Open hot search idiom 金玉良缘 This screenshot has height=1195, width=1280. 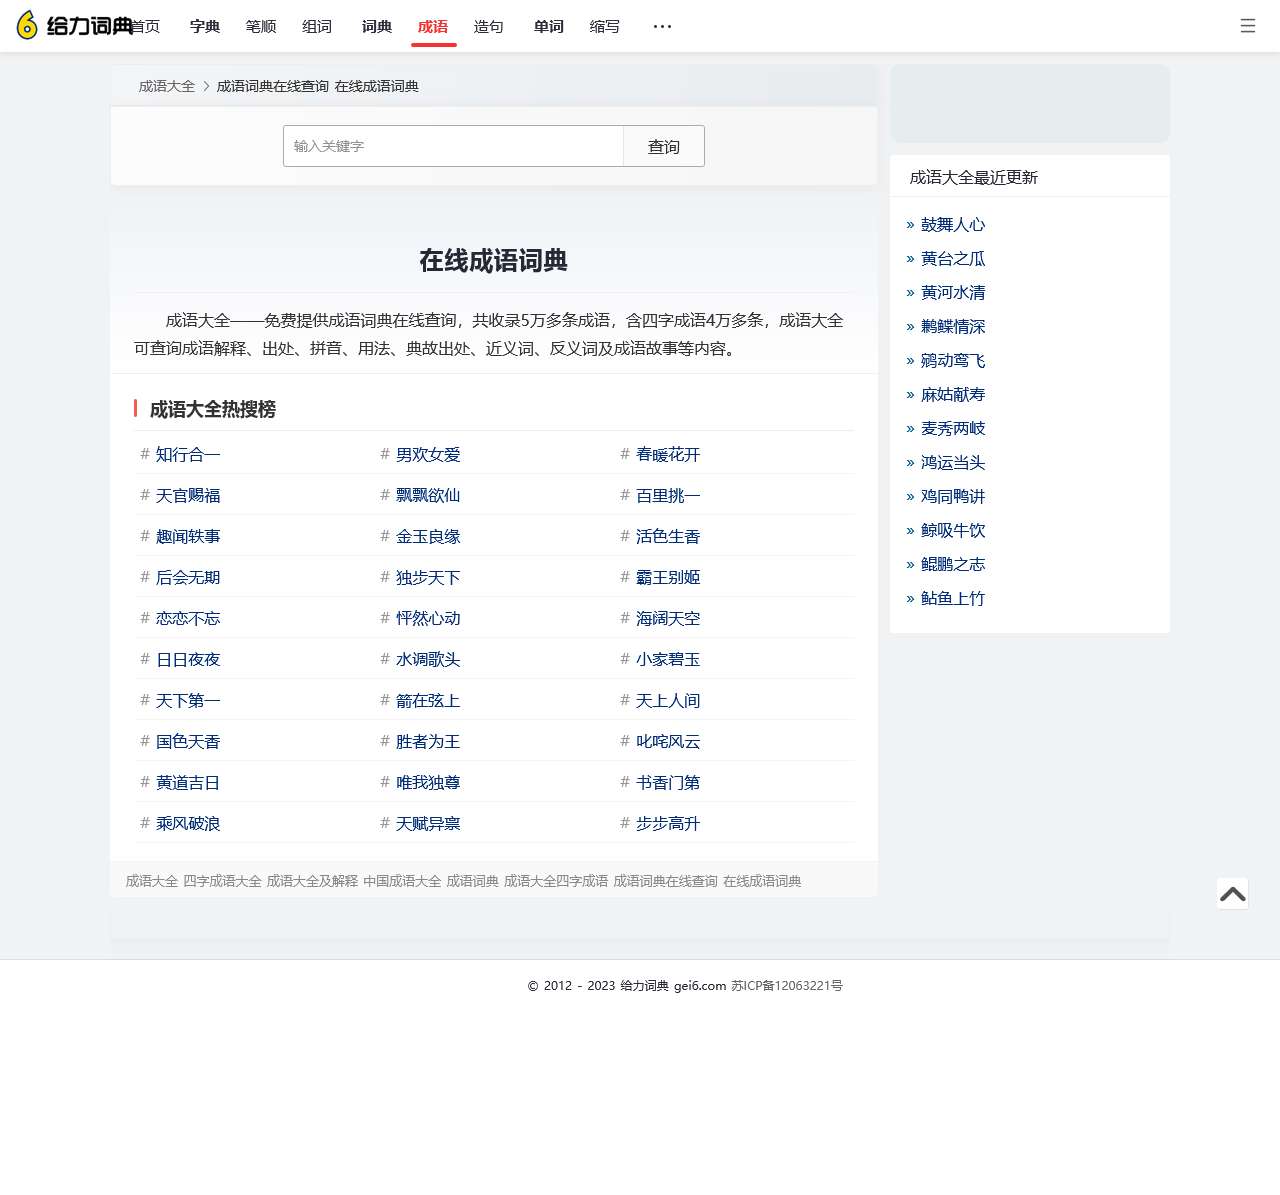(x=428, y=536)
